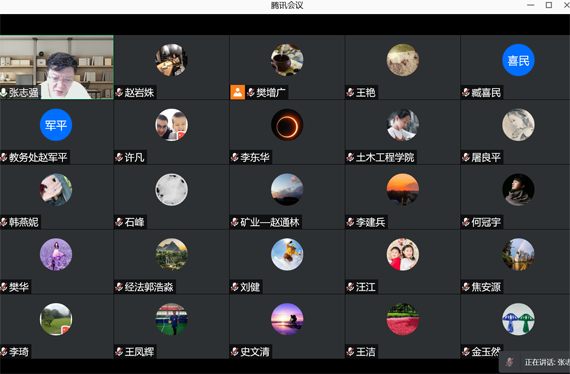This screenshot has width=570, height=374.
Task: Click the blue 军平 avatar
Action: [x=56, y=125]
